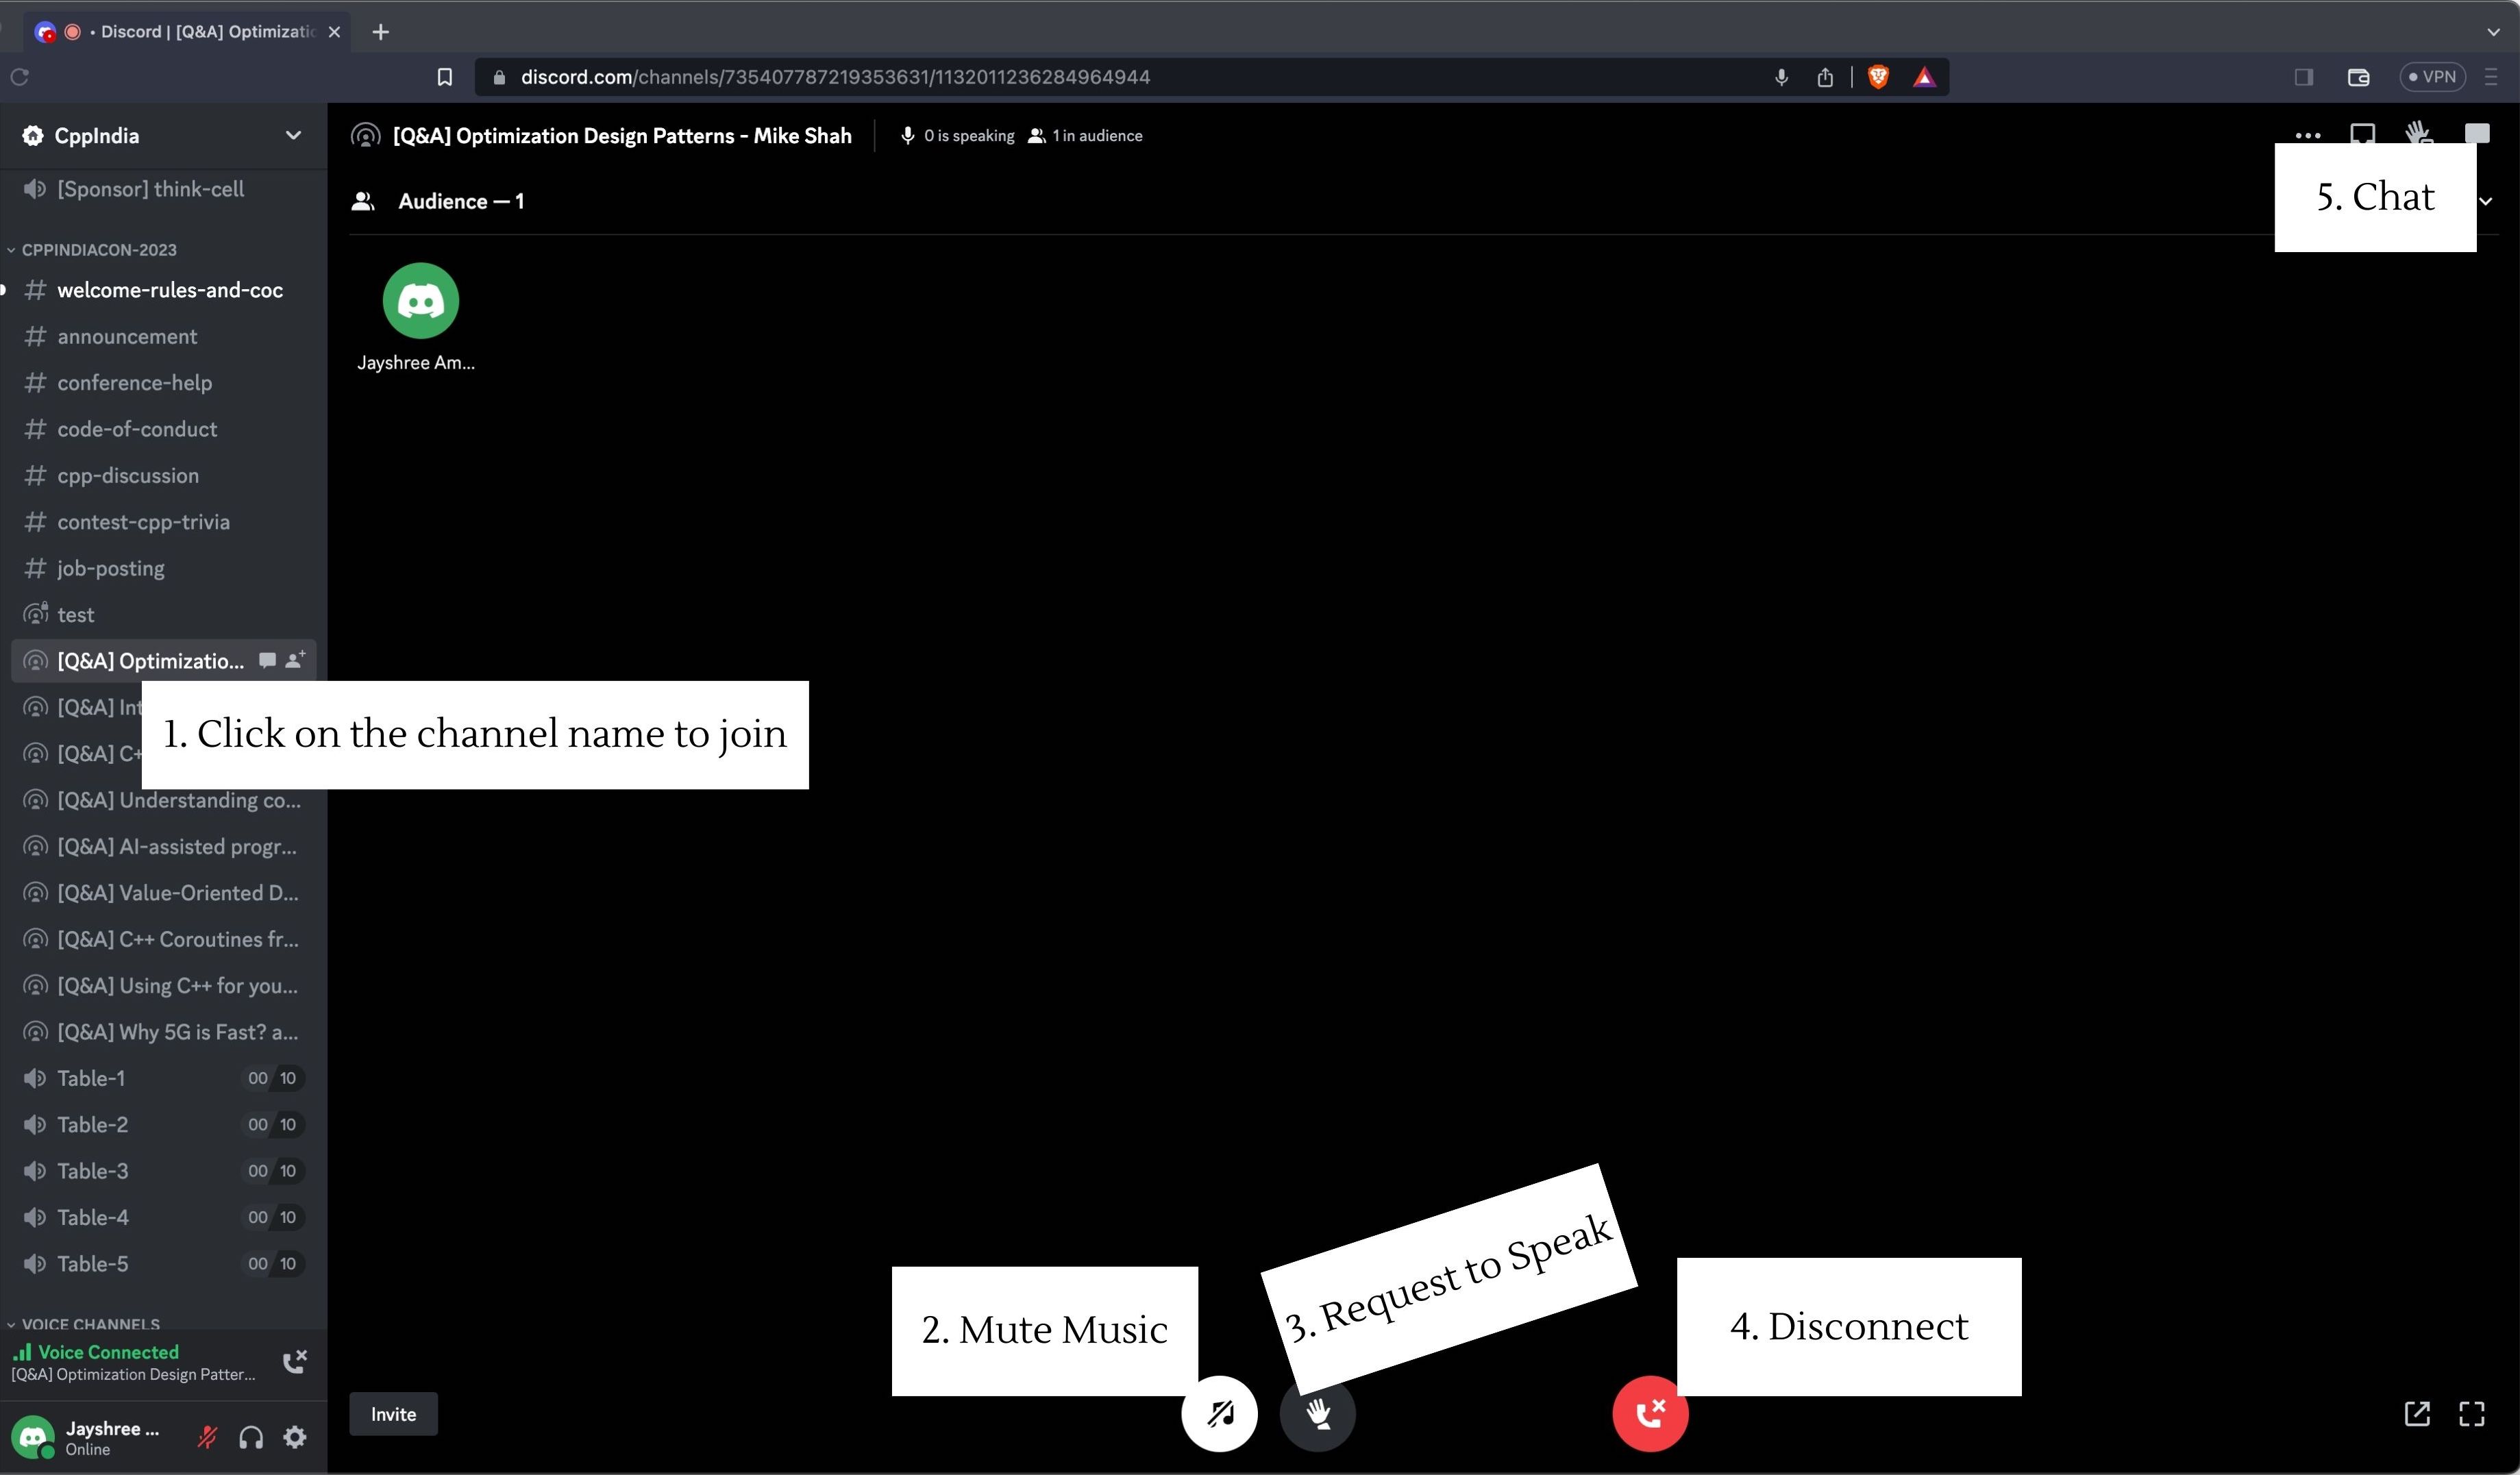Open speaker requests raised-hand icon in header
The image size is (2520, 1475).
pyautogui.click(x=2418, y=132)
